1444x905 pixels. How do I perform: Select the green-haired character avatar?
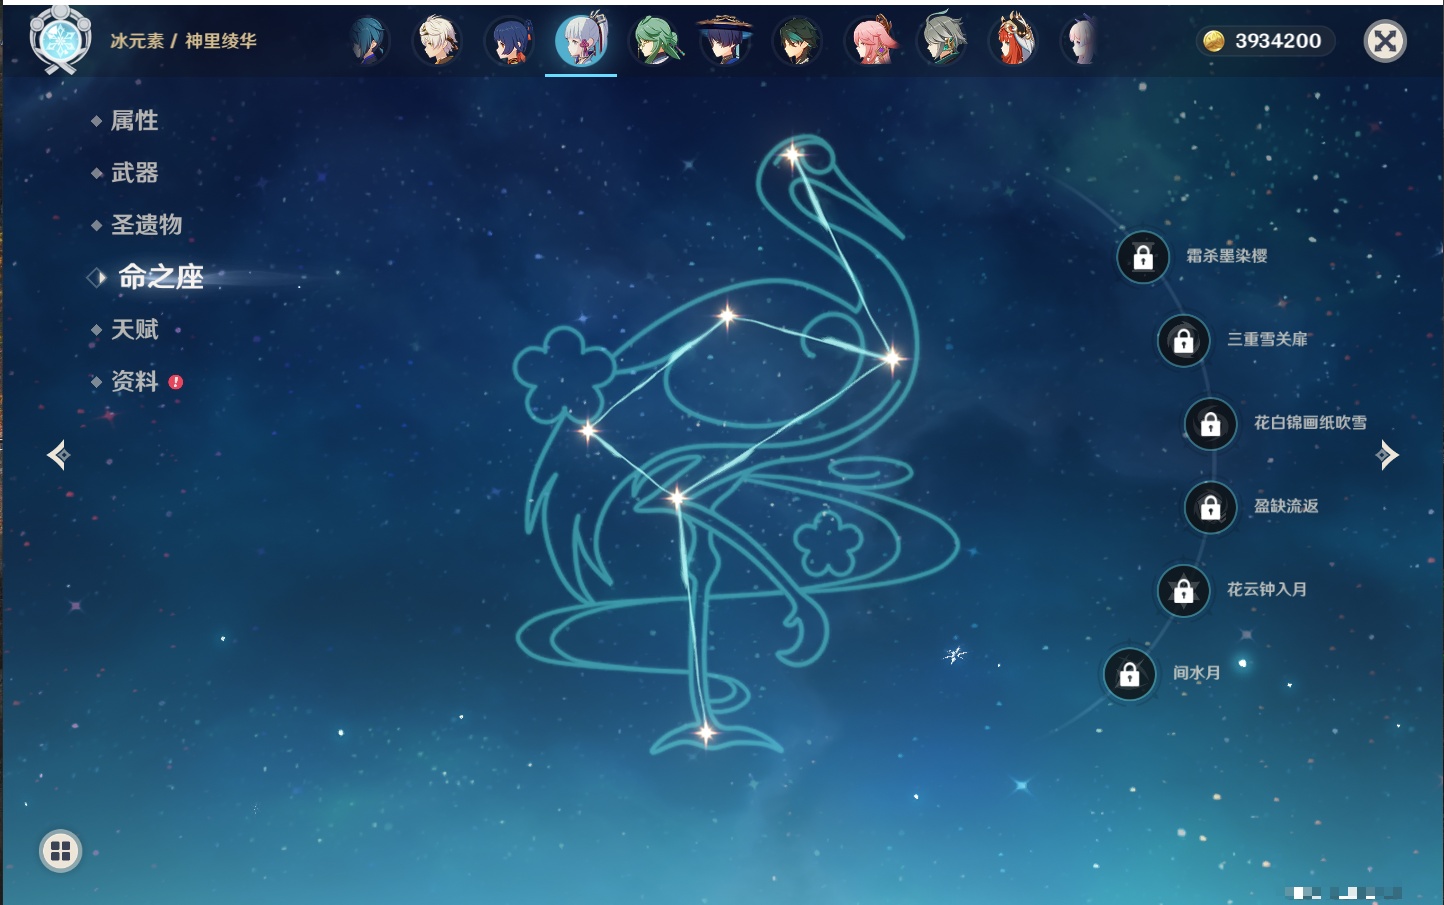(x=655, y=41)
